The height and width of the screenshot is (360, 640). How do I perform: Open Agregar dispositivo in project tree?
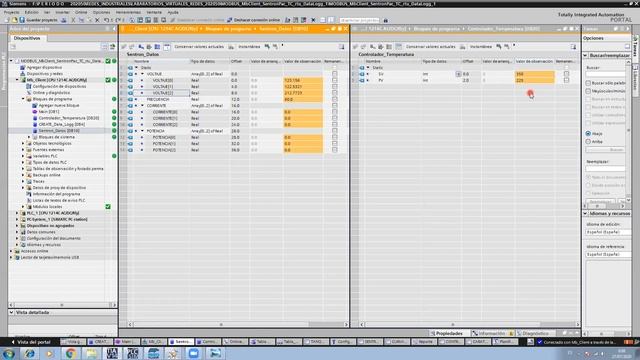44,67
